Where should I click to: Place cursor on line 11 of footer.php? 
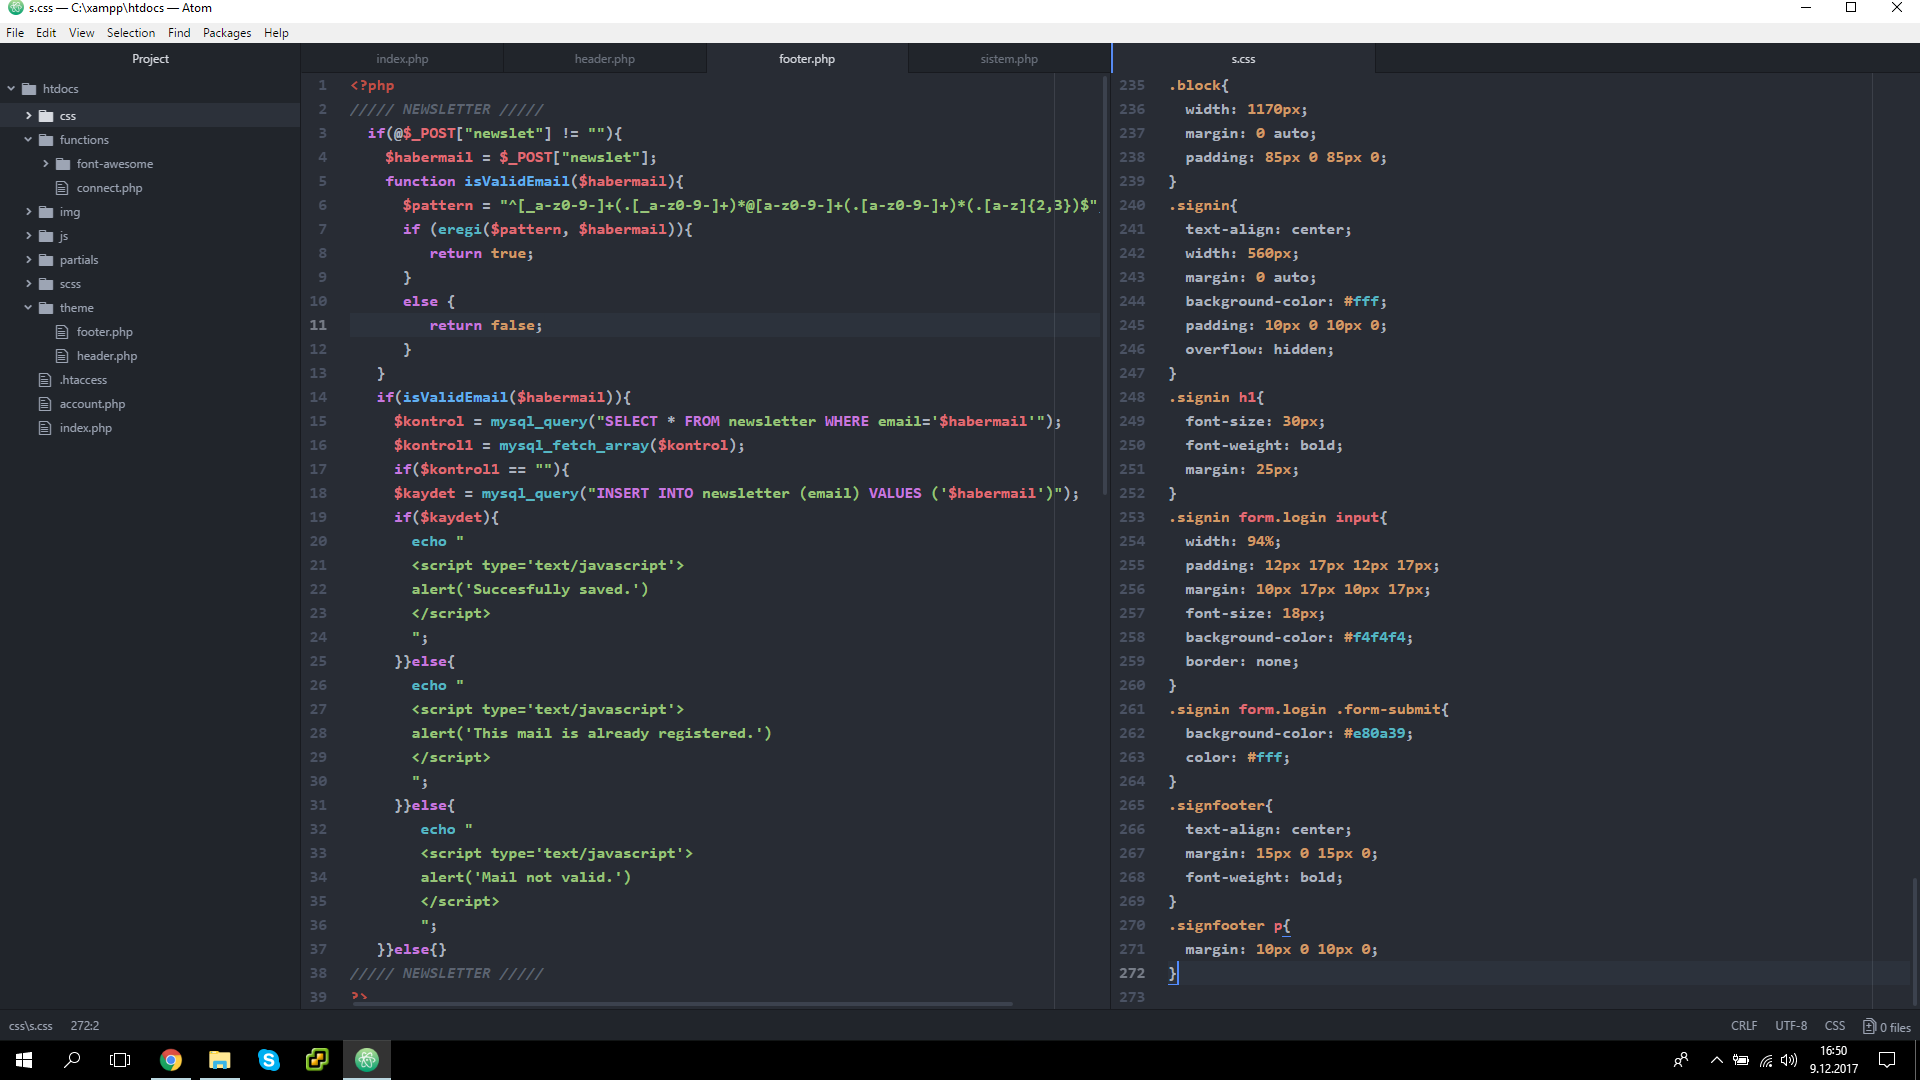(725, 325)
